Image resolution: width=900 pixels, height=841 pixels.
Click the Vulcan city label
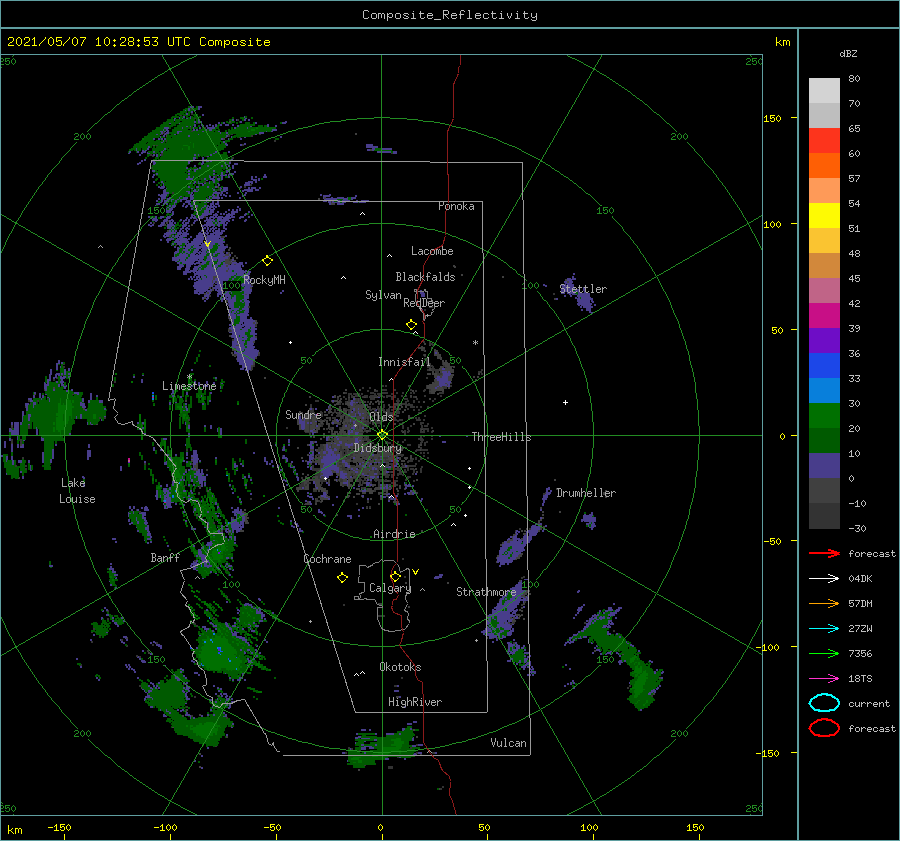(509, 743)
